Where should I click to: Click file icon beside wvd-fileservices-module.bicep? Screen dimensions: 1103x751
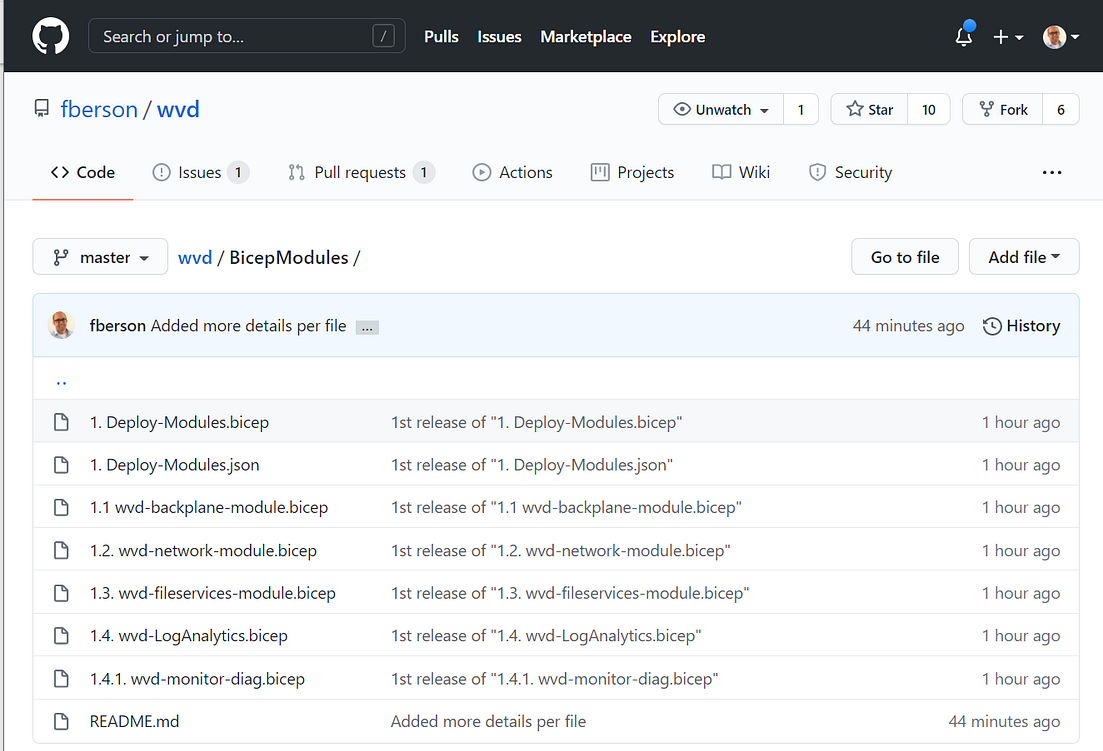61,593
